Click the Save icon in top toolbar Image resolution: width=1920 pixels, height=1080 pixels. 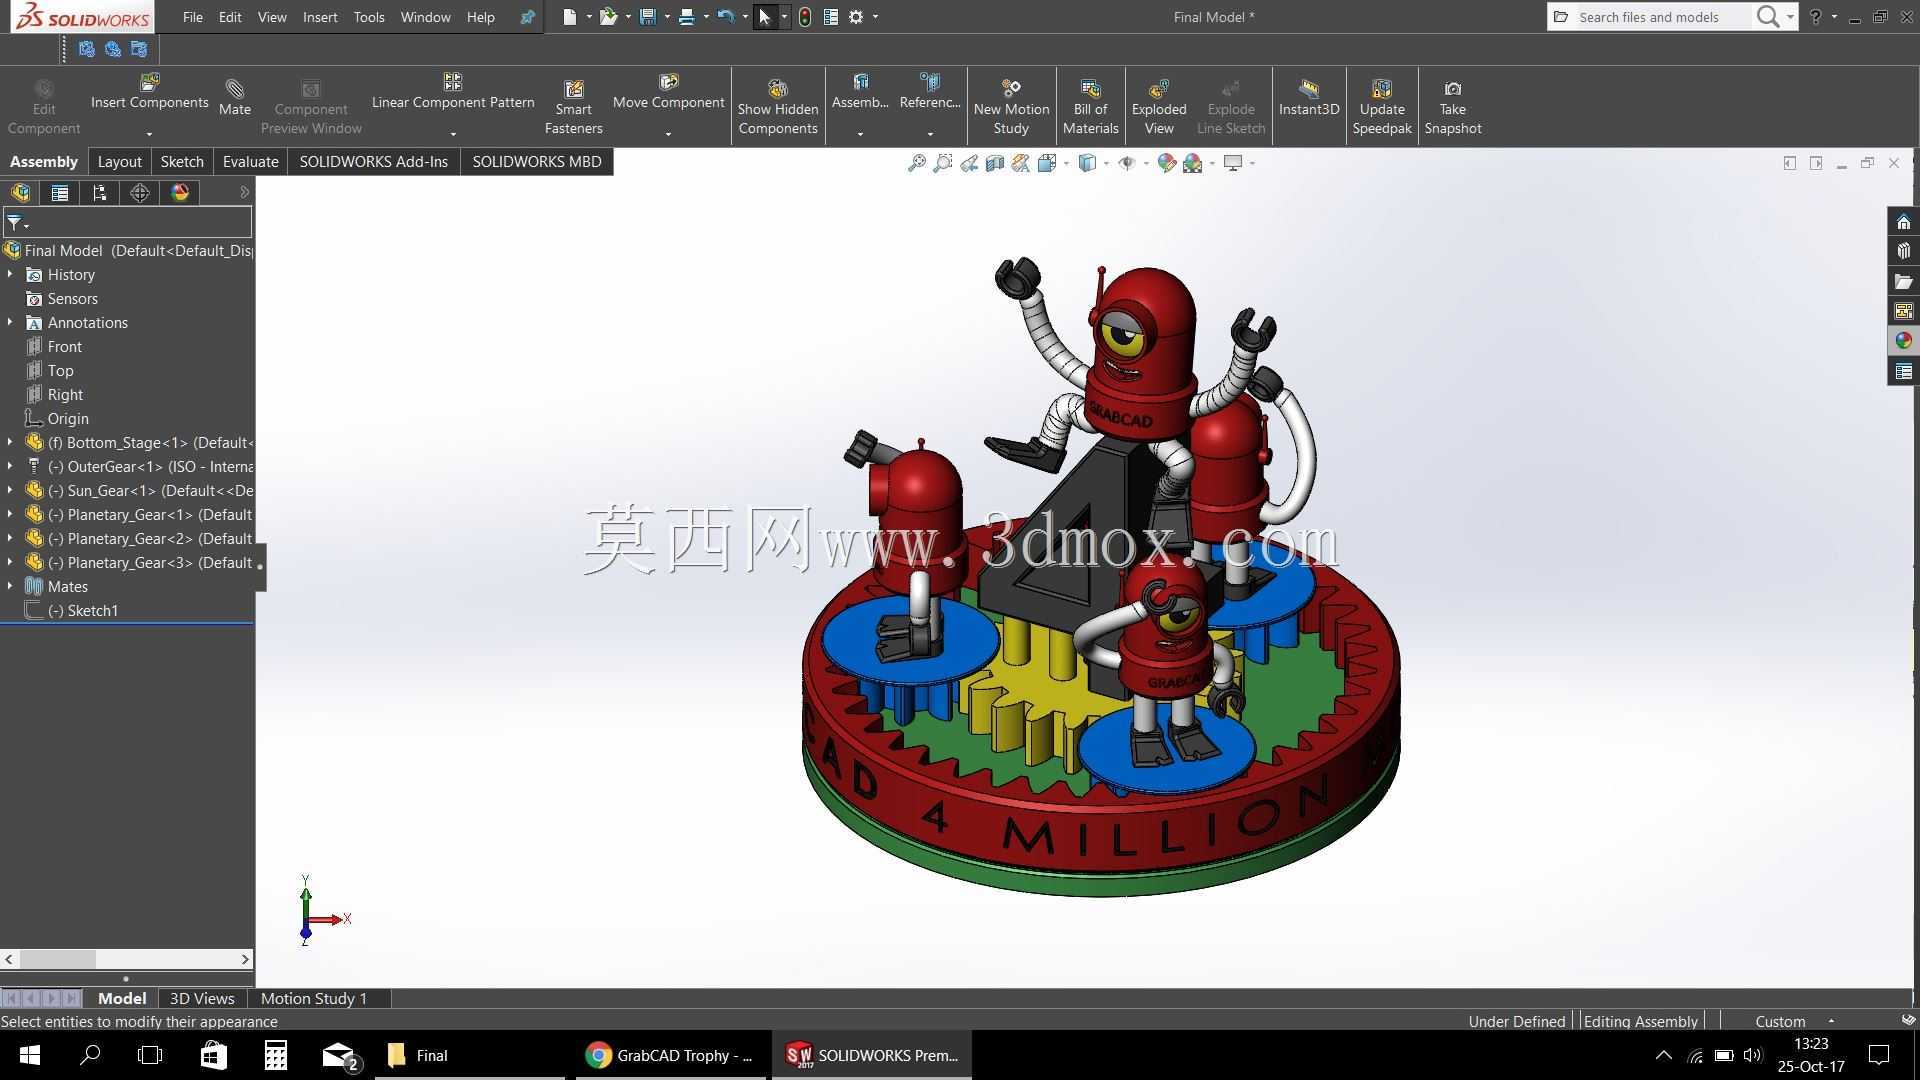[x=648, y=17]
